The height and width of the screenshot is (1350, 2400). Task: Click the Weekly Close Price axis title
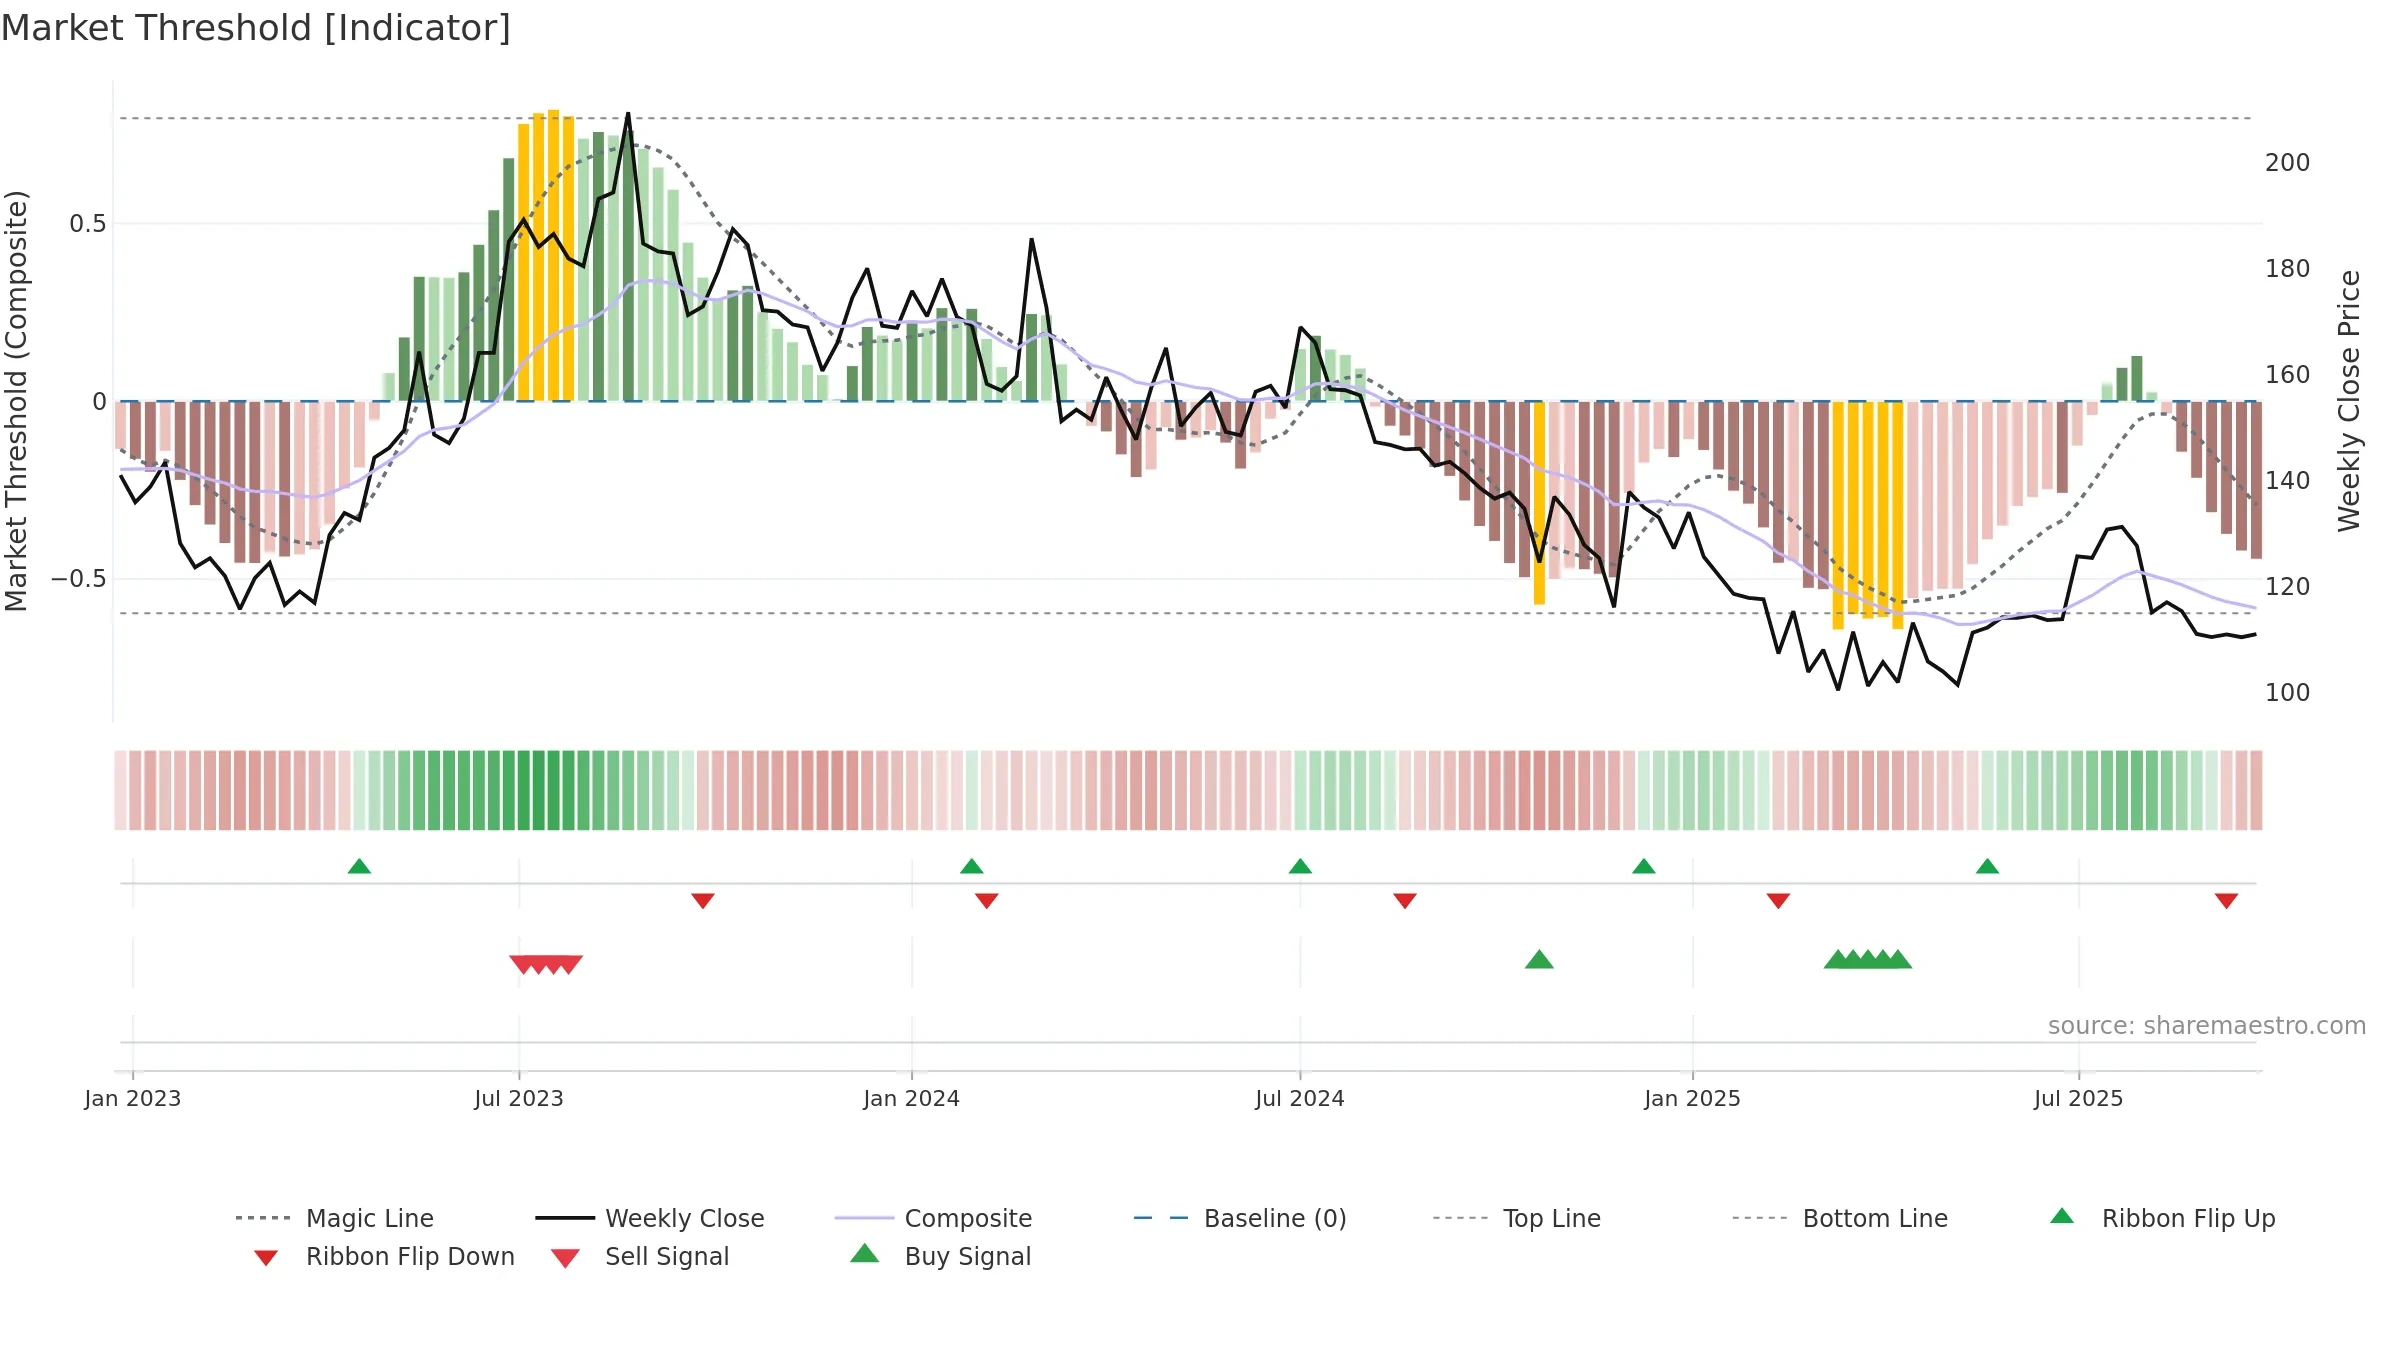click(2350, 400)
